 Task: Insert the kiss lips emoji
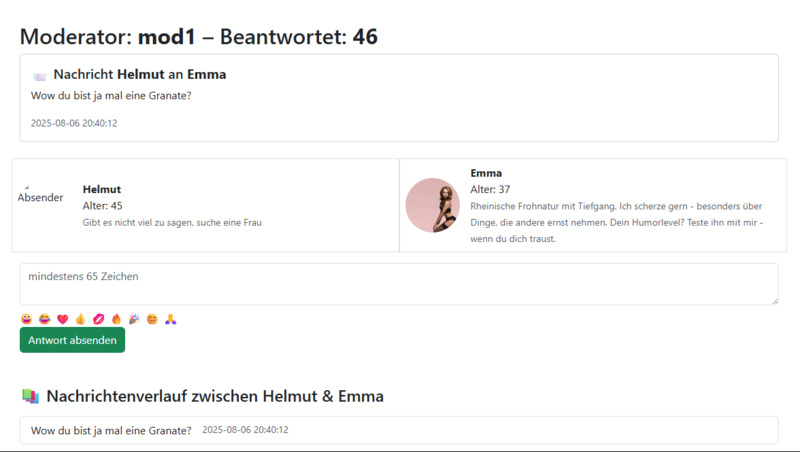98,319
